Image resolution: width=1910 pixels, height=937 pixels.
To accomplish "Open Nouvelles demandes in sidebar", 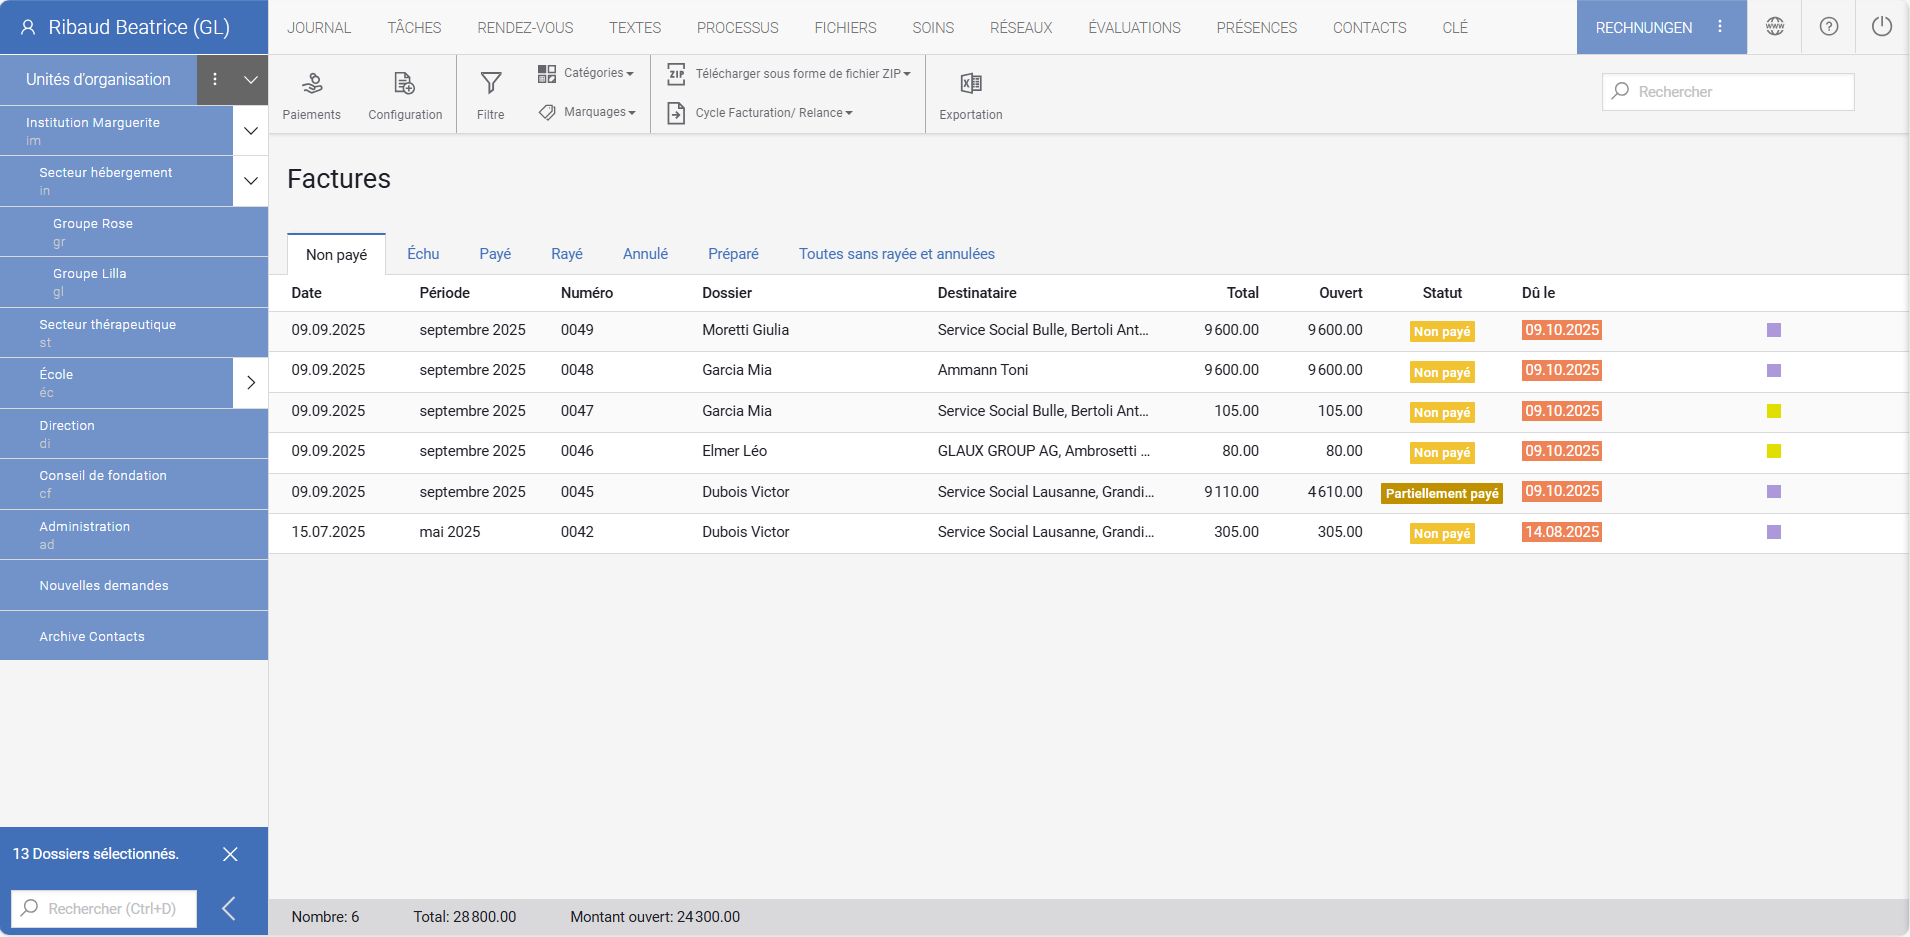I will click(x=104, y=586).
